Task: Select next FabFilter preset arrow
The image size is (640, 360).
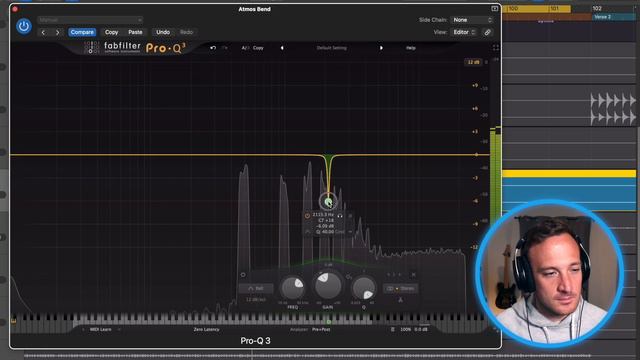Action: click(x=381, y=48)
